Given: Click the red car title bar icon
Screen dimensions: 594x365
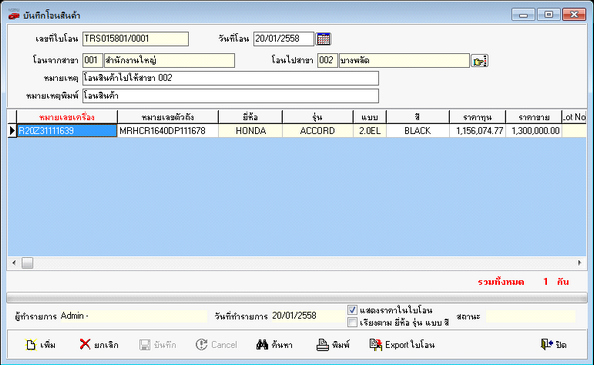Looking at the screenshot, I should tap(14, 15).
